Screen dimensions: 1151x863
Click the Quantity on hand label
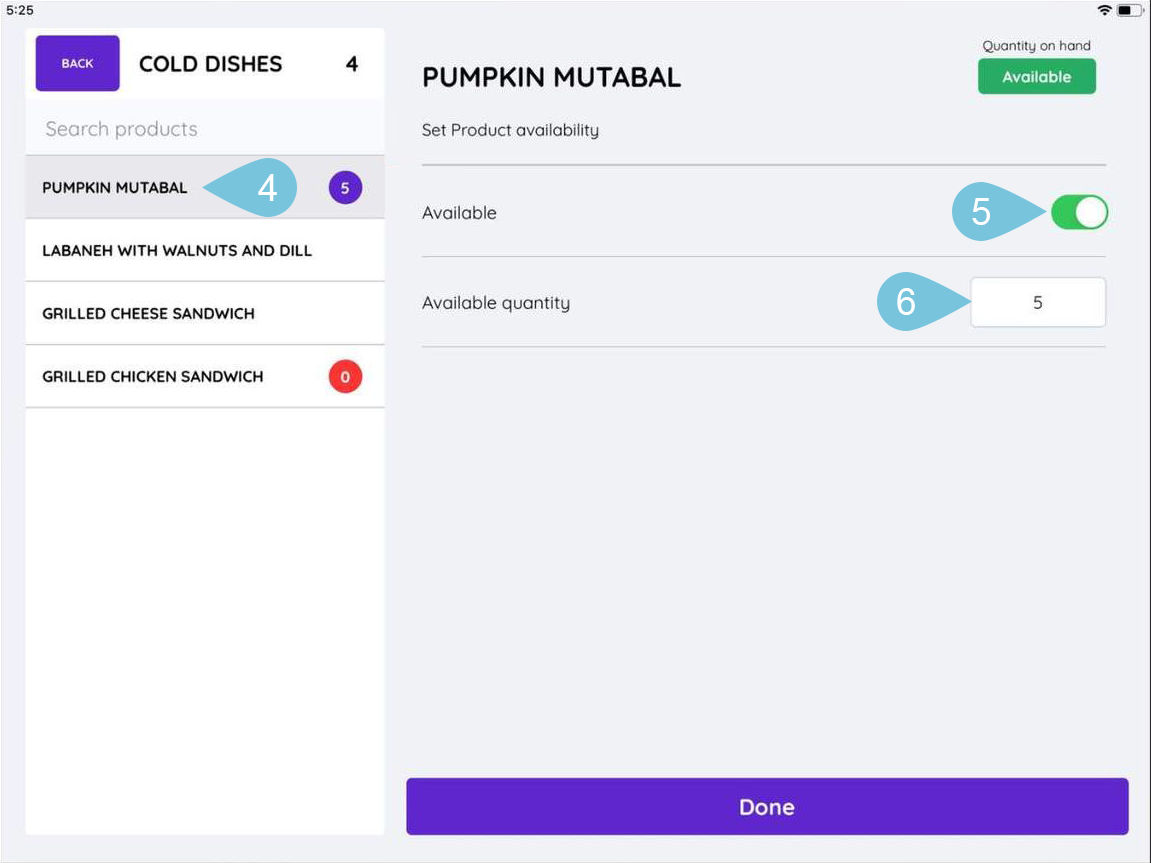tap(1036, 45)
